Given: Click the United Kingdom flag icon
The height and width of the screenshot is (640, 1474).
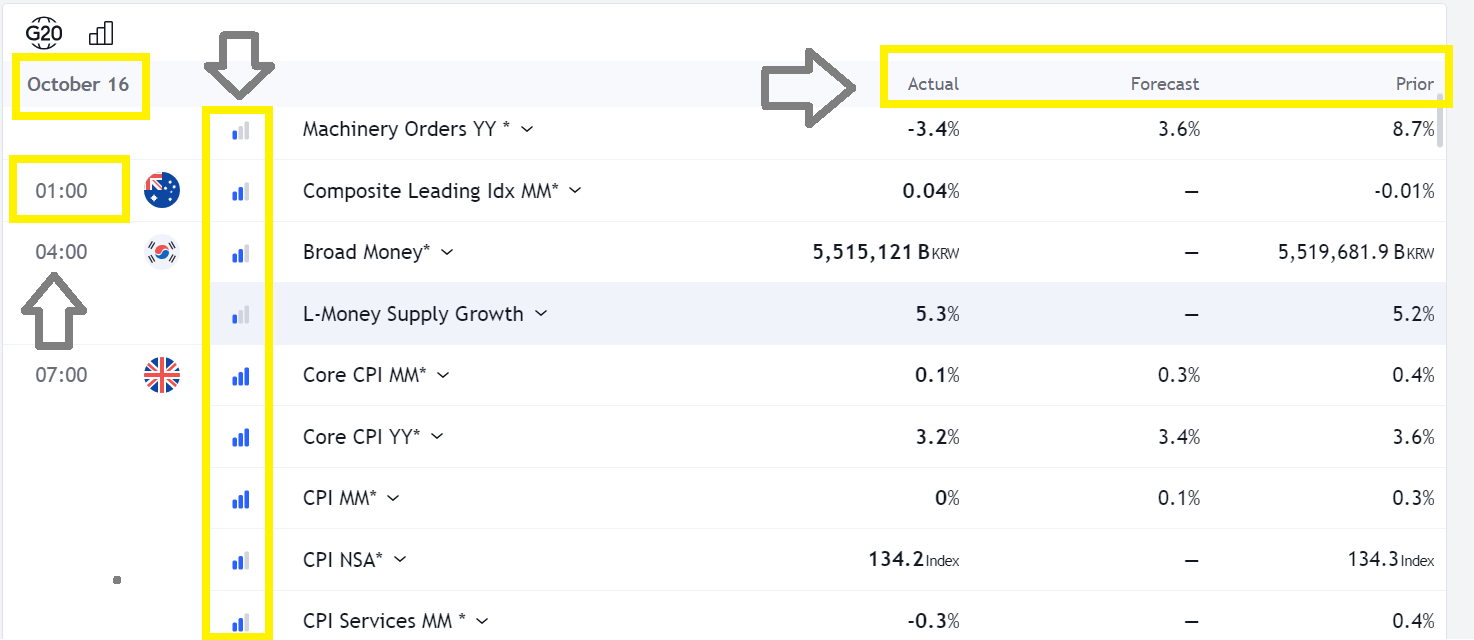Looking at the screenshot, I should [162, 375].
